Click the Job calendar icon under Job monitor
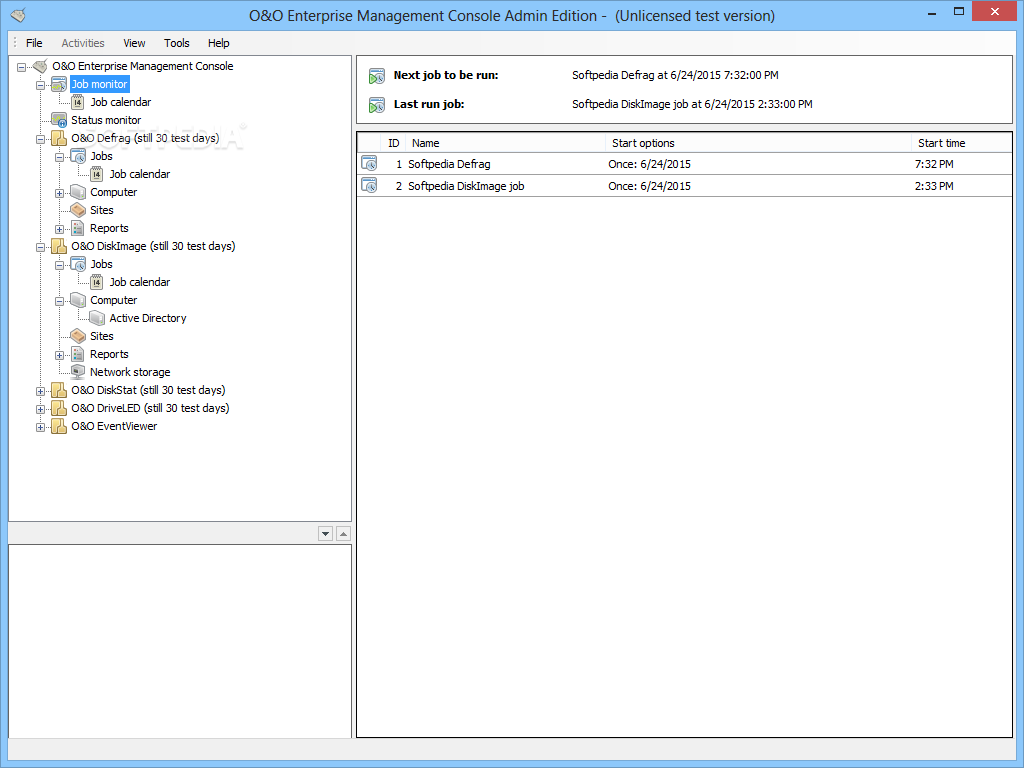This screenshot has width=1024, height=768. tap(78, 103)
